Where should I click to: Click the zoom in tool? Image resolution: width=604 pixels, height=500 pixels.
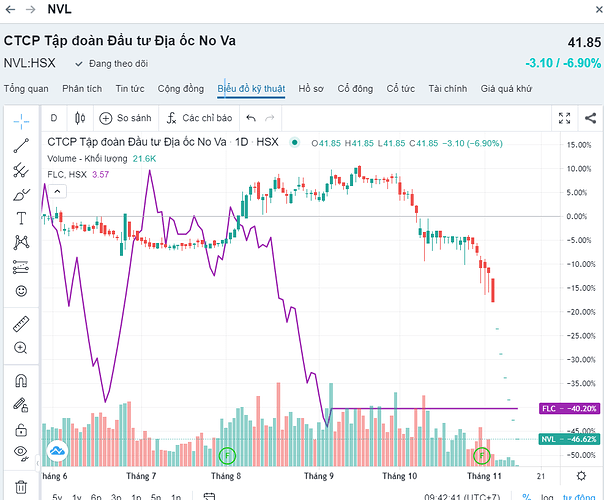(21, 348)
